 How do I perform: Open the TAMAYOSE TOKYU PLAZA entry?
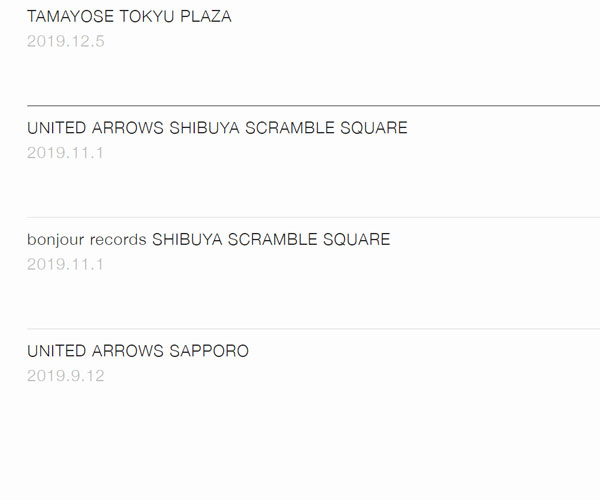click(129, 17)
